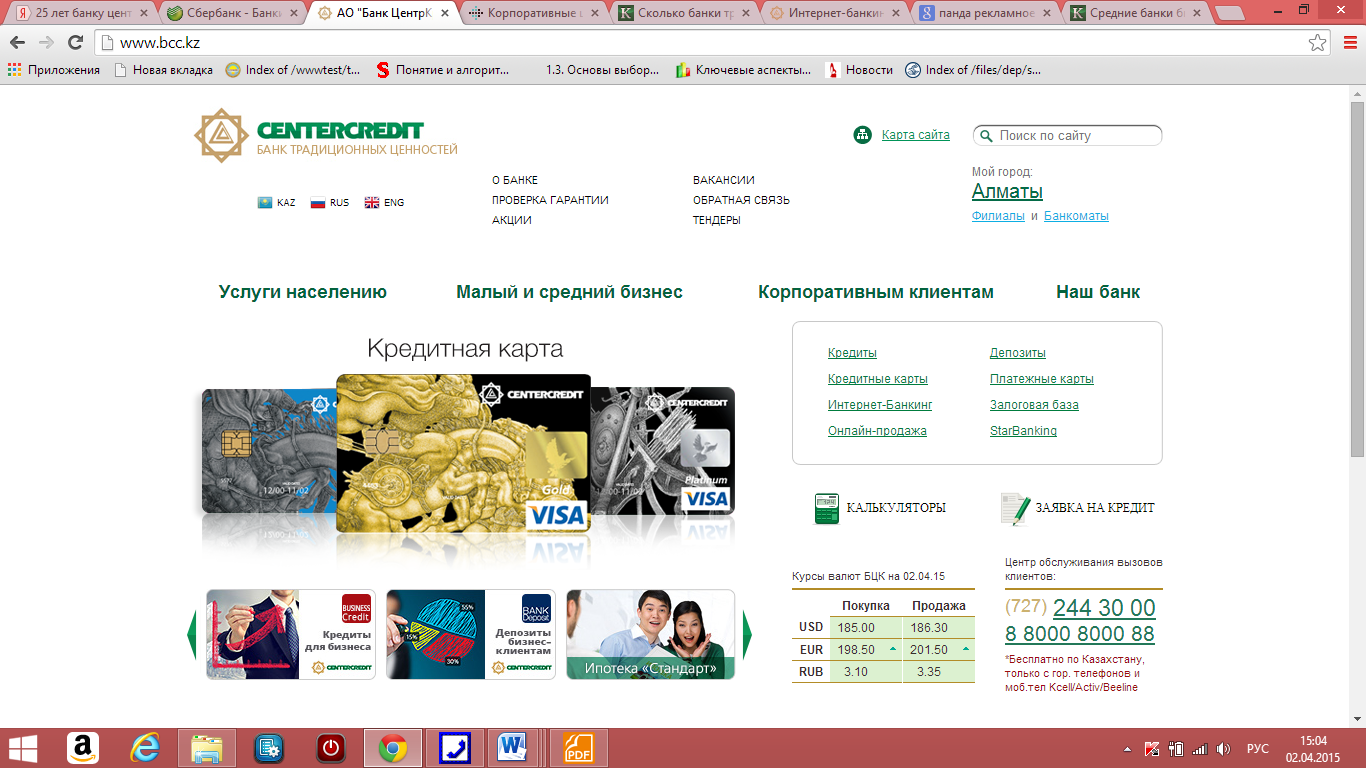
Task: Open the 'ВАКАНСИИ' link
Action: pos(724,180)
